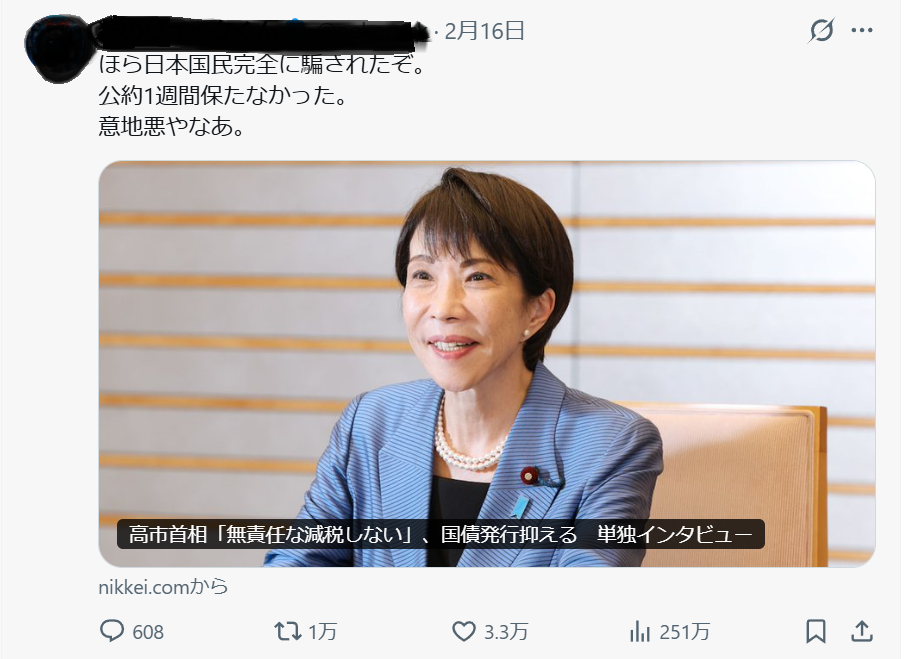Open the Grok explain-post icon
This screenshot has width=906, height=659.
pos(821,30)
